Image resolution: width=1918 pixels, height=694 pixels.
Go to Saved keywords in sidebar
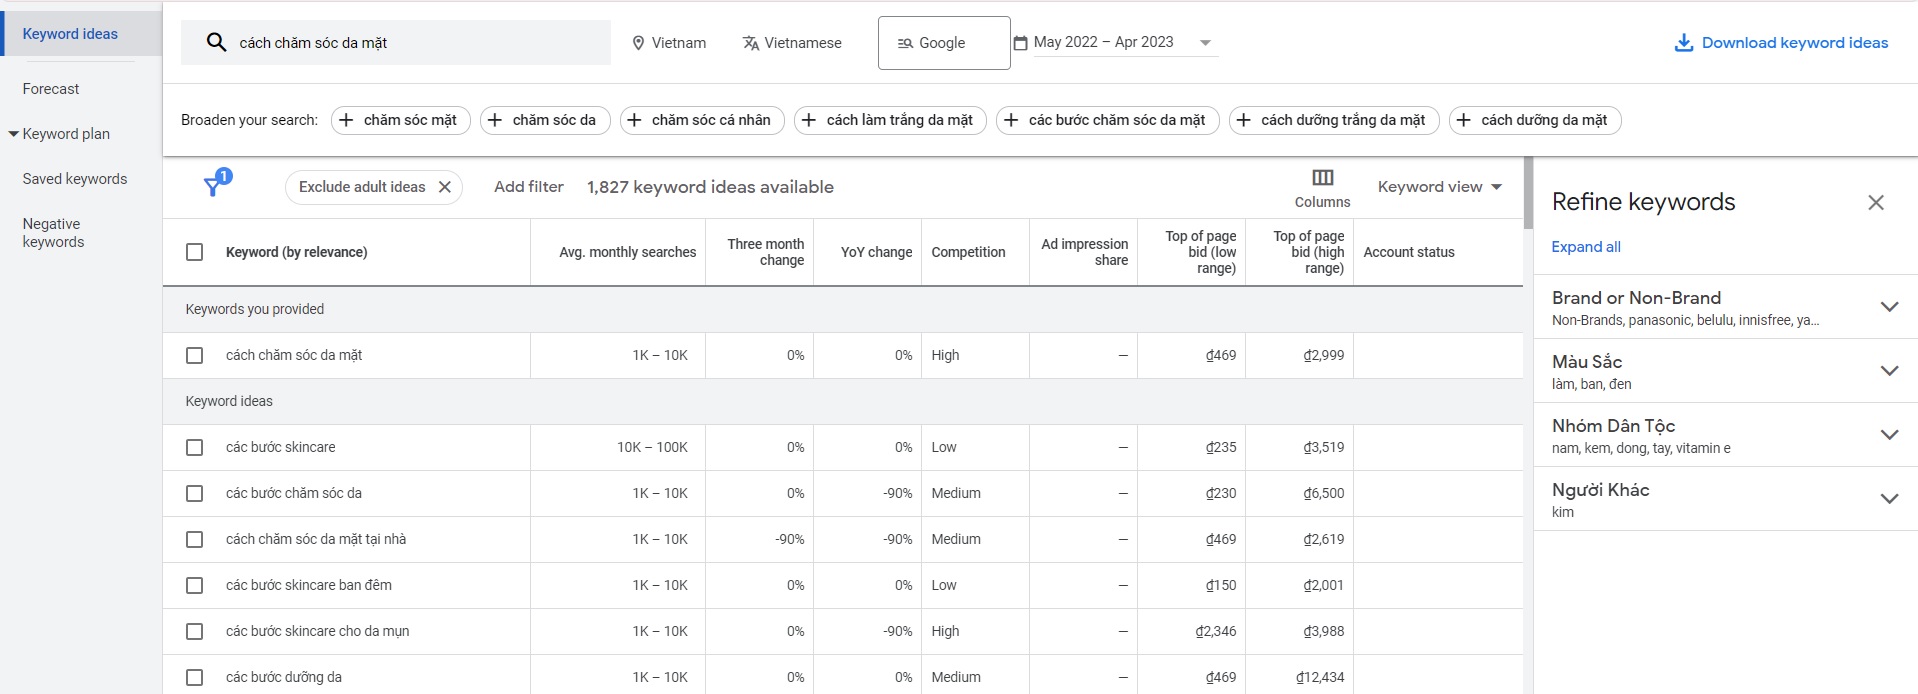click(75, 179)
